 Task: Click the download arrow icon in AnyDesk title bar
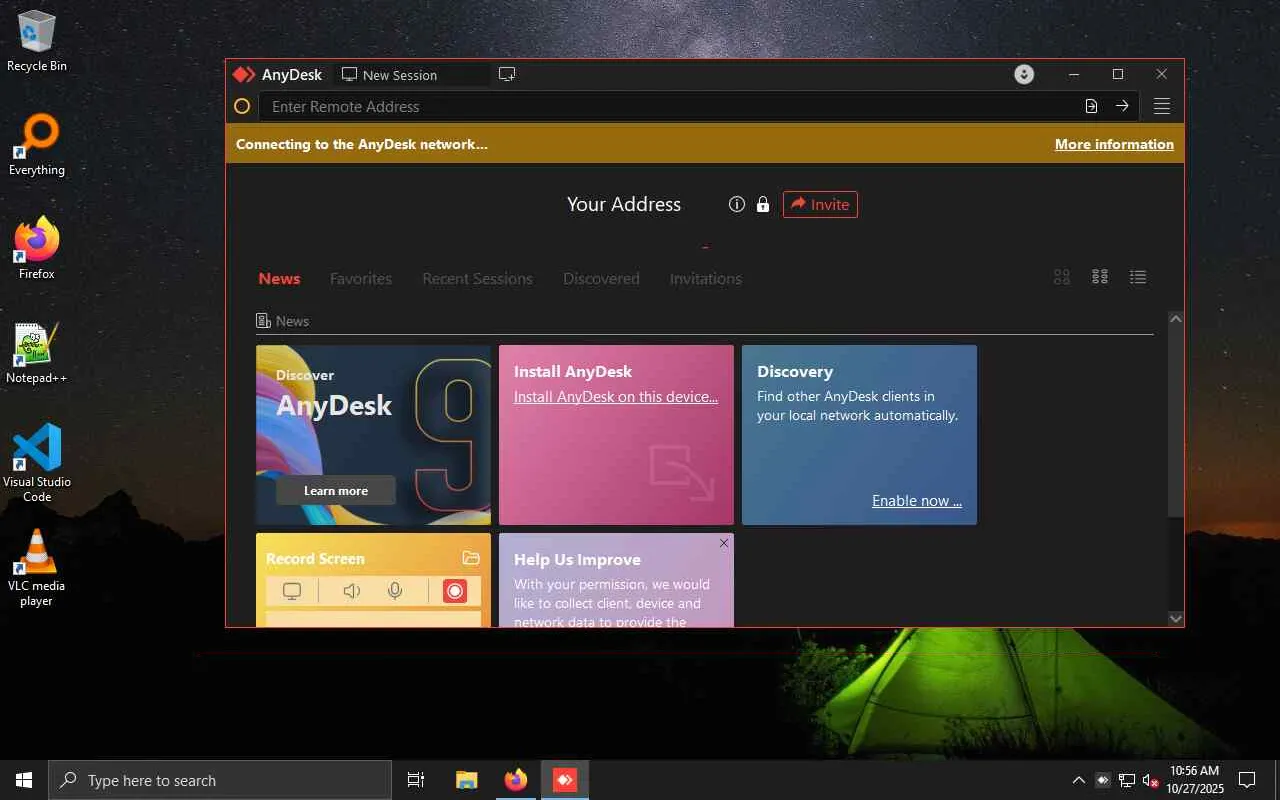pos(1023,74)
